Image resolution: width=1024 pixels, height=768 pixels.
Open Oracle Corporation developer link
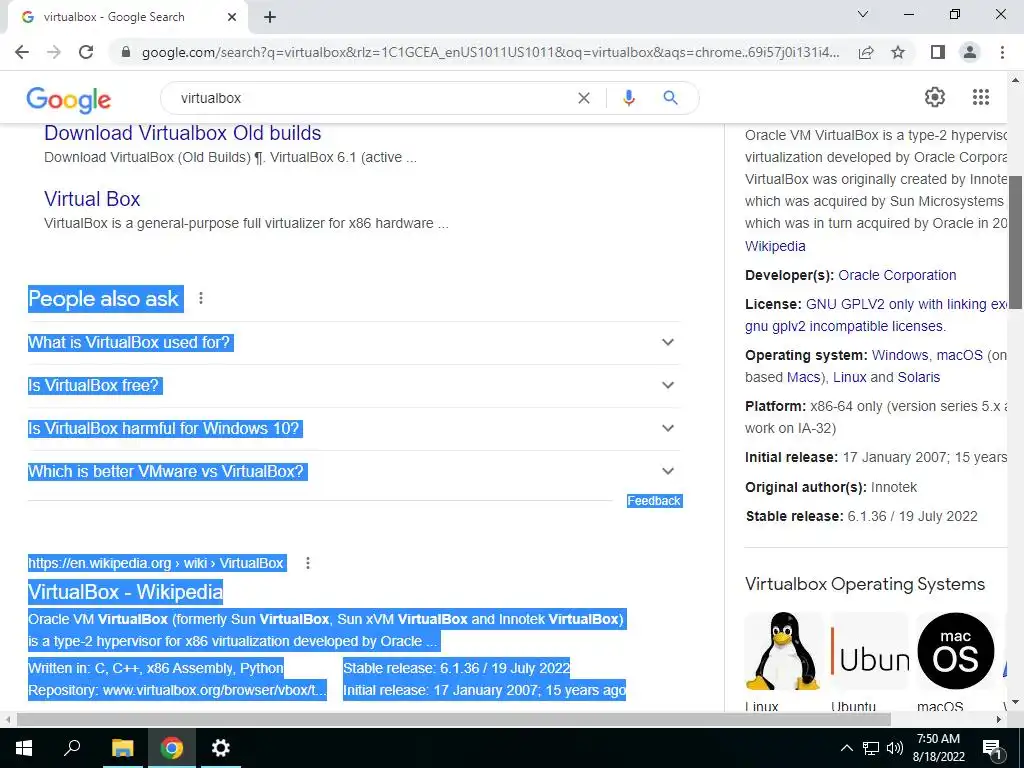coord(897,275)
